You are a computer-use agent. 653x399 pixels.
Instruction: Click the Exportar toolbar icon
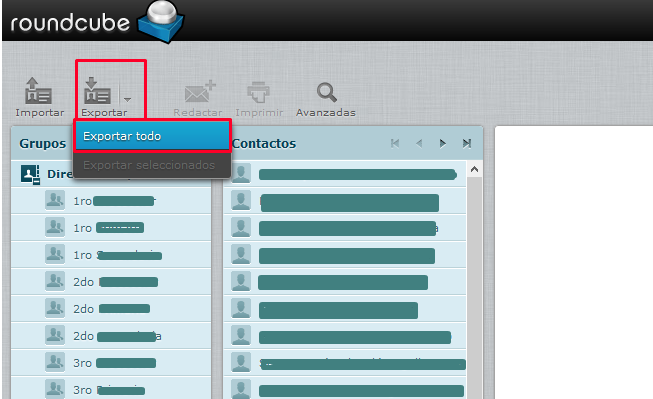pyautogui.click(x=97, y=90)
